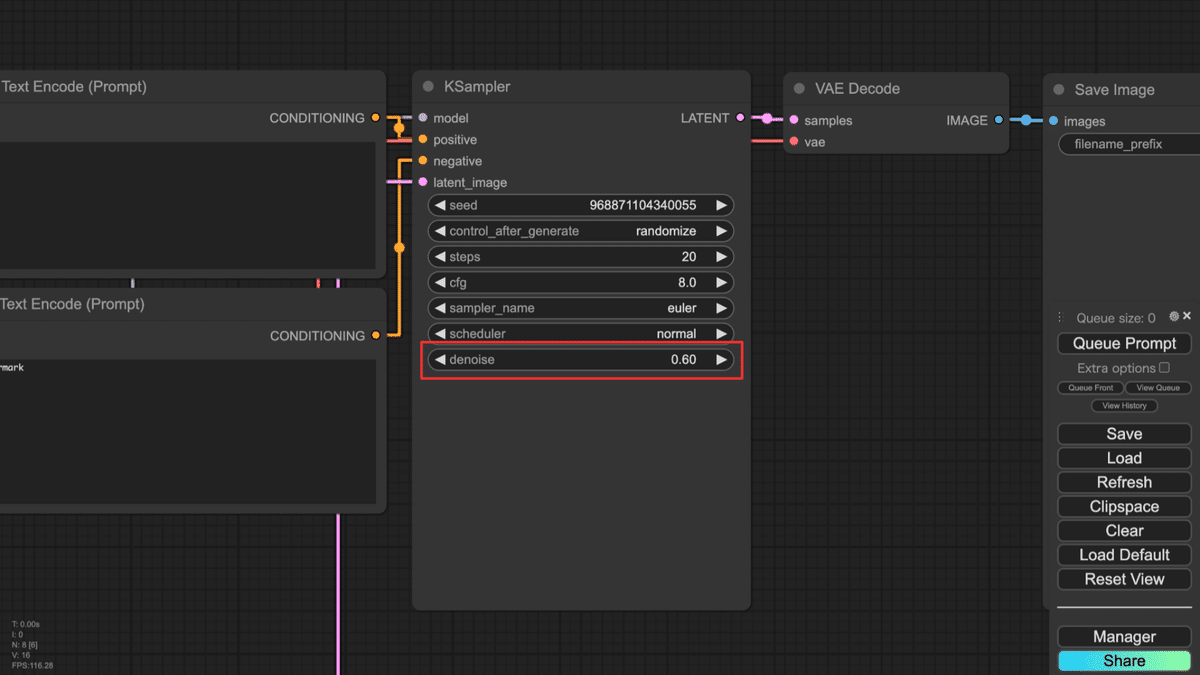This screenshot has width=1200, height=675.
Task: Lower denoise with its left arrow
Action: pyautogui.click(x=439, y=359)
